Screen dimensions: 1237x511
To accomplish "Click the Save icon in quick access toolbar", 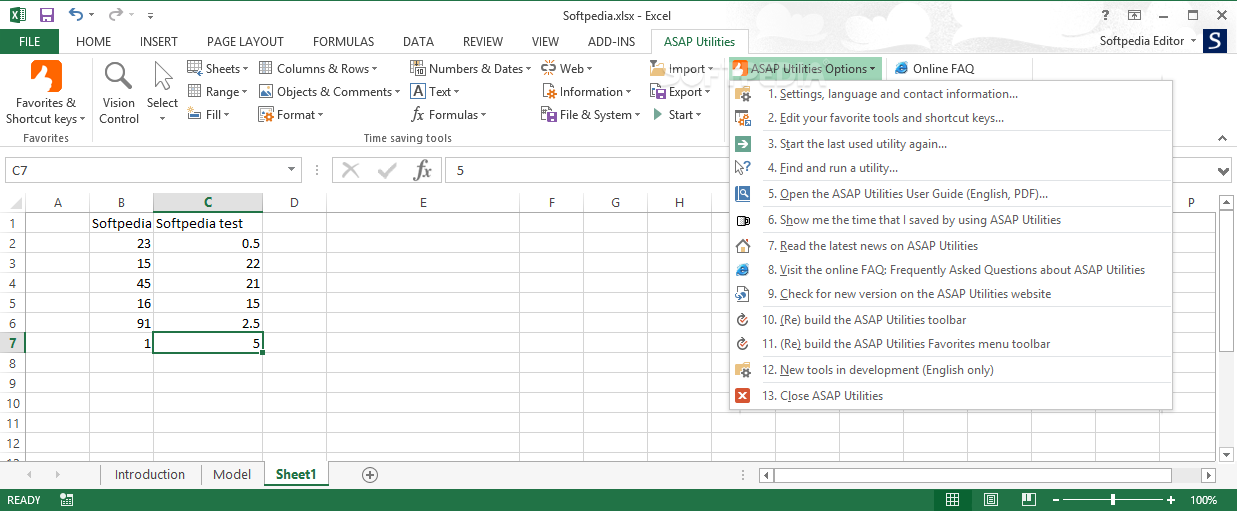I will point(46,15).
